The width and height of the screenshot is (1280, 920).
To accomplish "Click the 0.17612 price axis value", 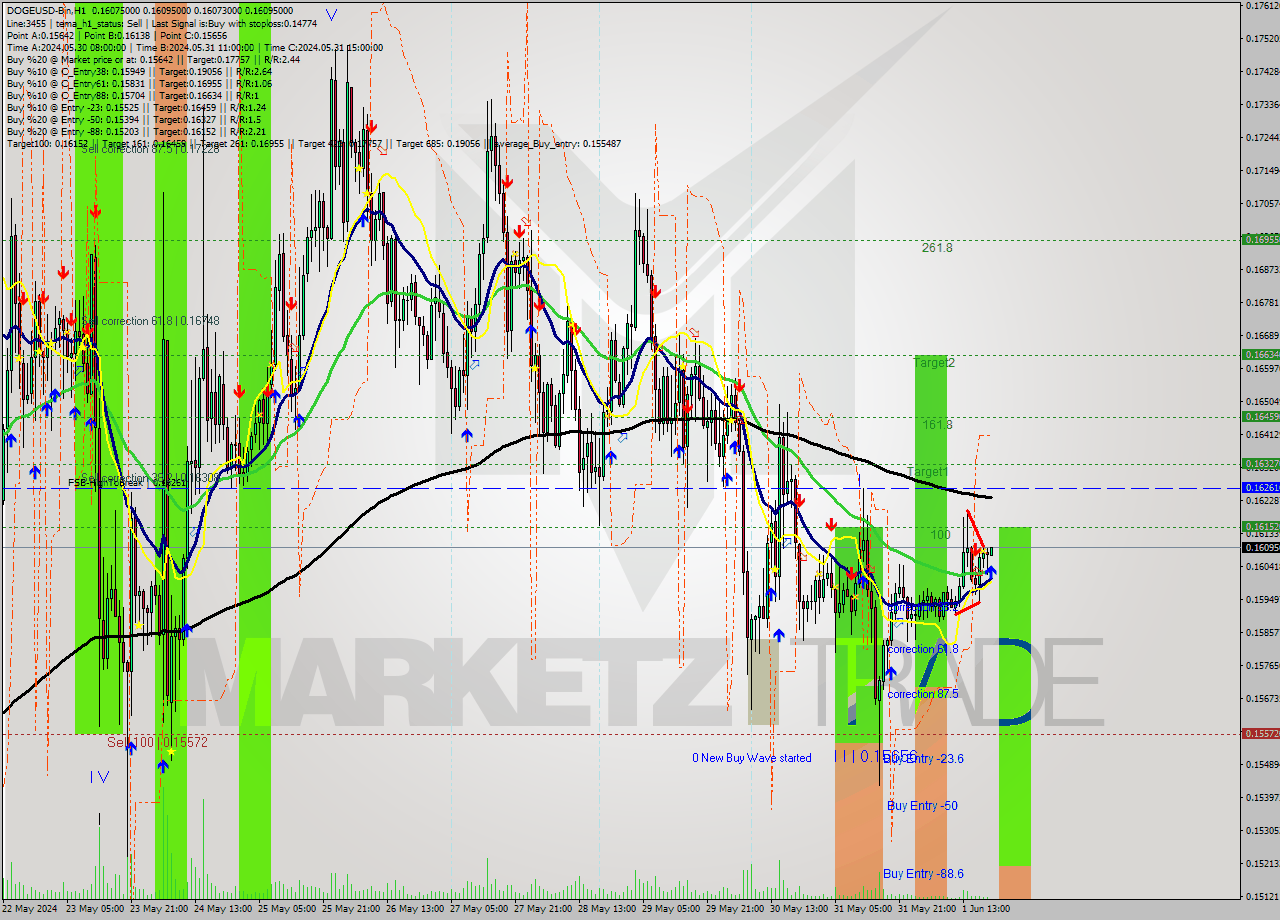I will point(1261,6).
